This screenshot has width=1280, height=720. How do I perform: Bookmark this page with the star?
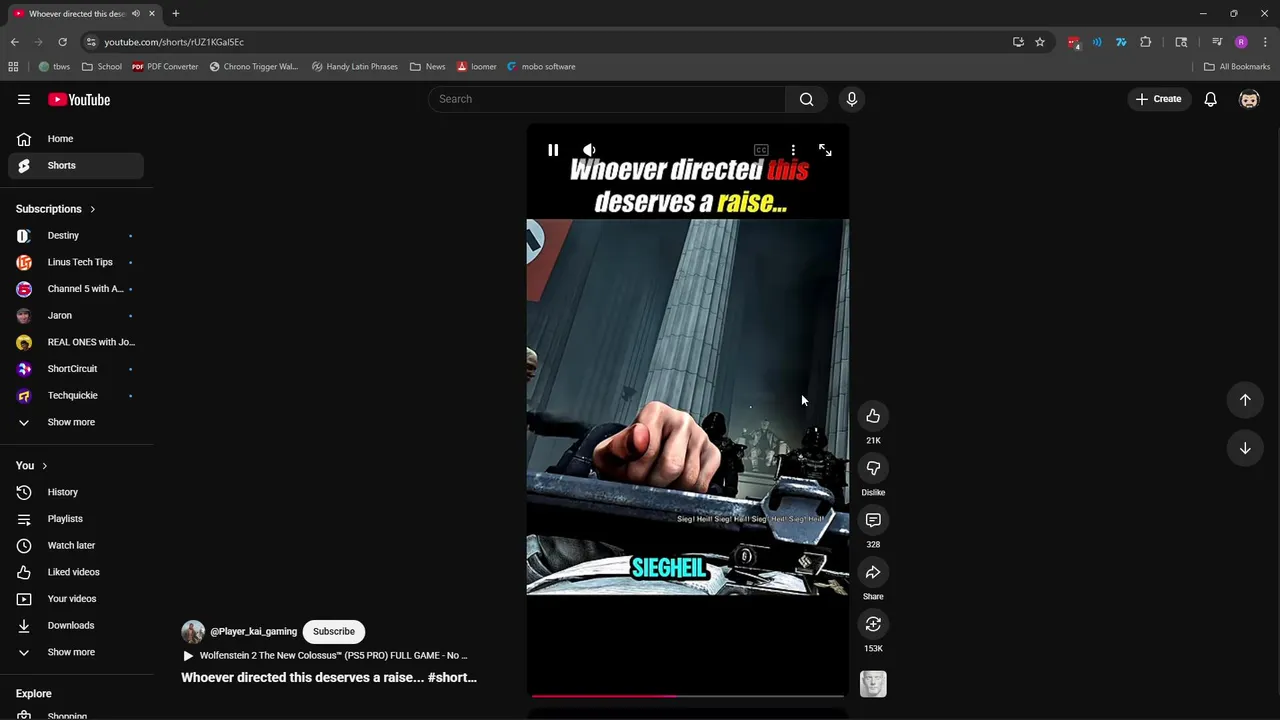point(1040,42)
